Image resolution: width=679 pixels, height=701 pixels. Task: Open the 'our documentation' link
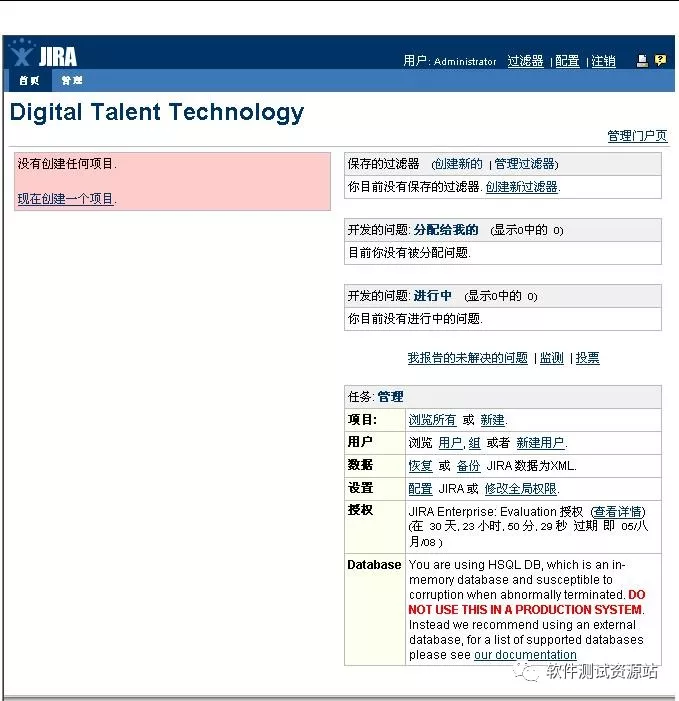tap(525, 655)
